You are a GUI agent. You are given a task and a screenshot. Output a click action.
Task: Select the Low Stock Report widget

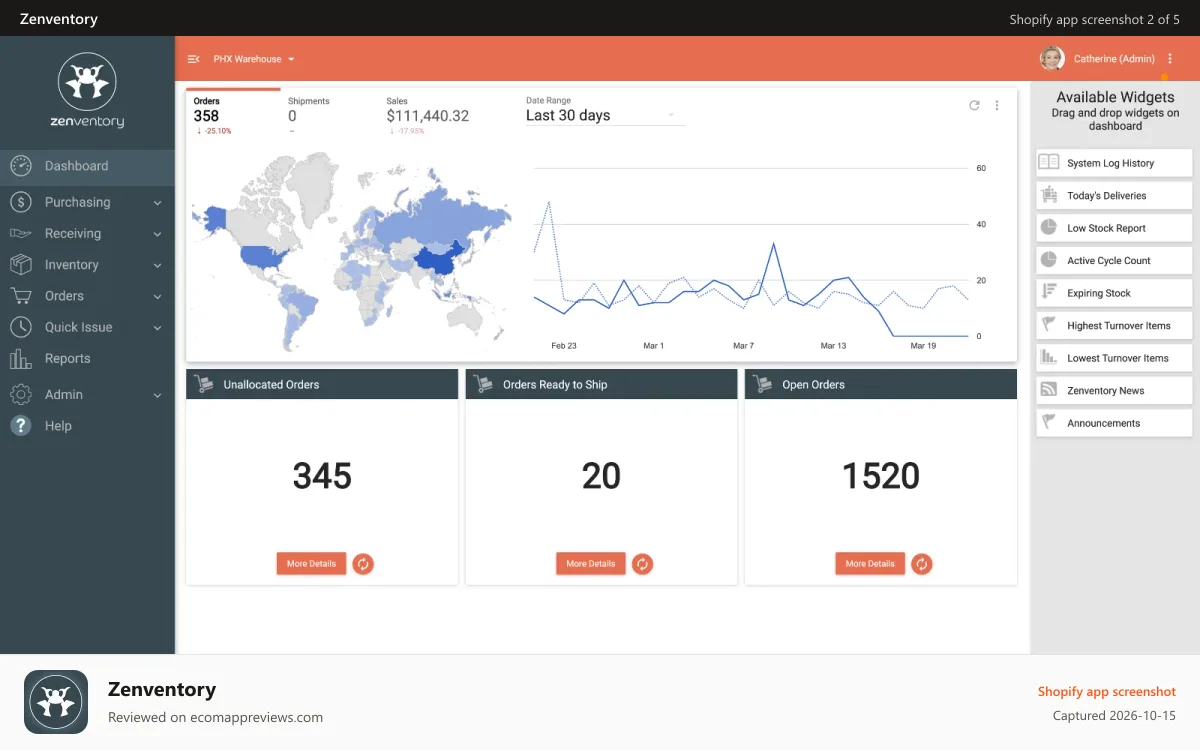pos(1114,228)
